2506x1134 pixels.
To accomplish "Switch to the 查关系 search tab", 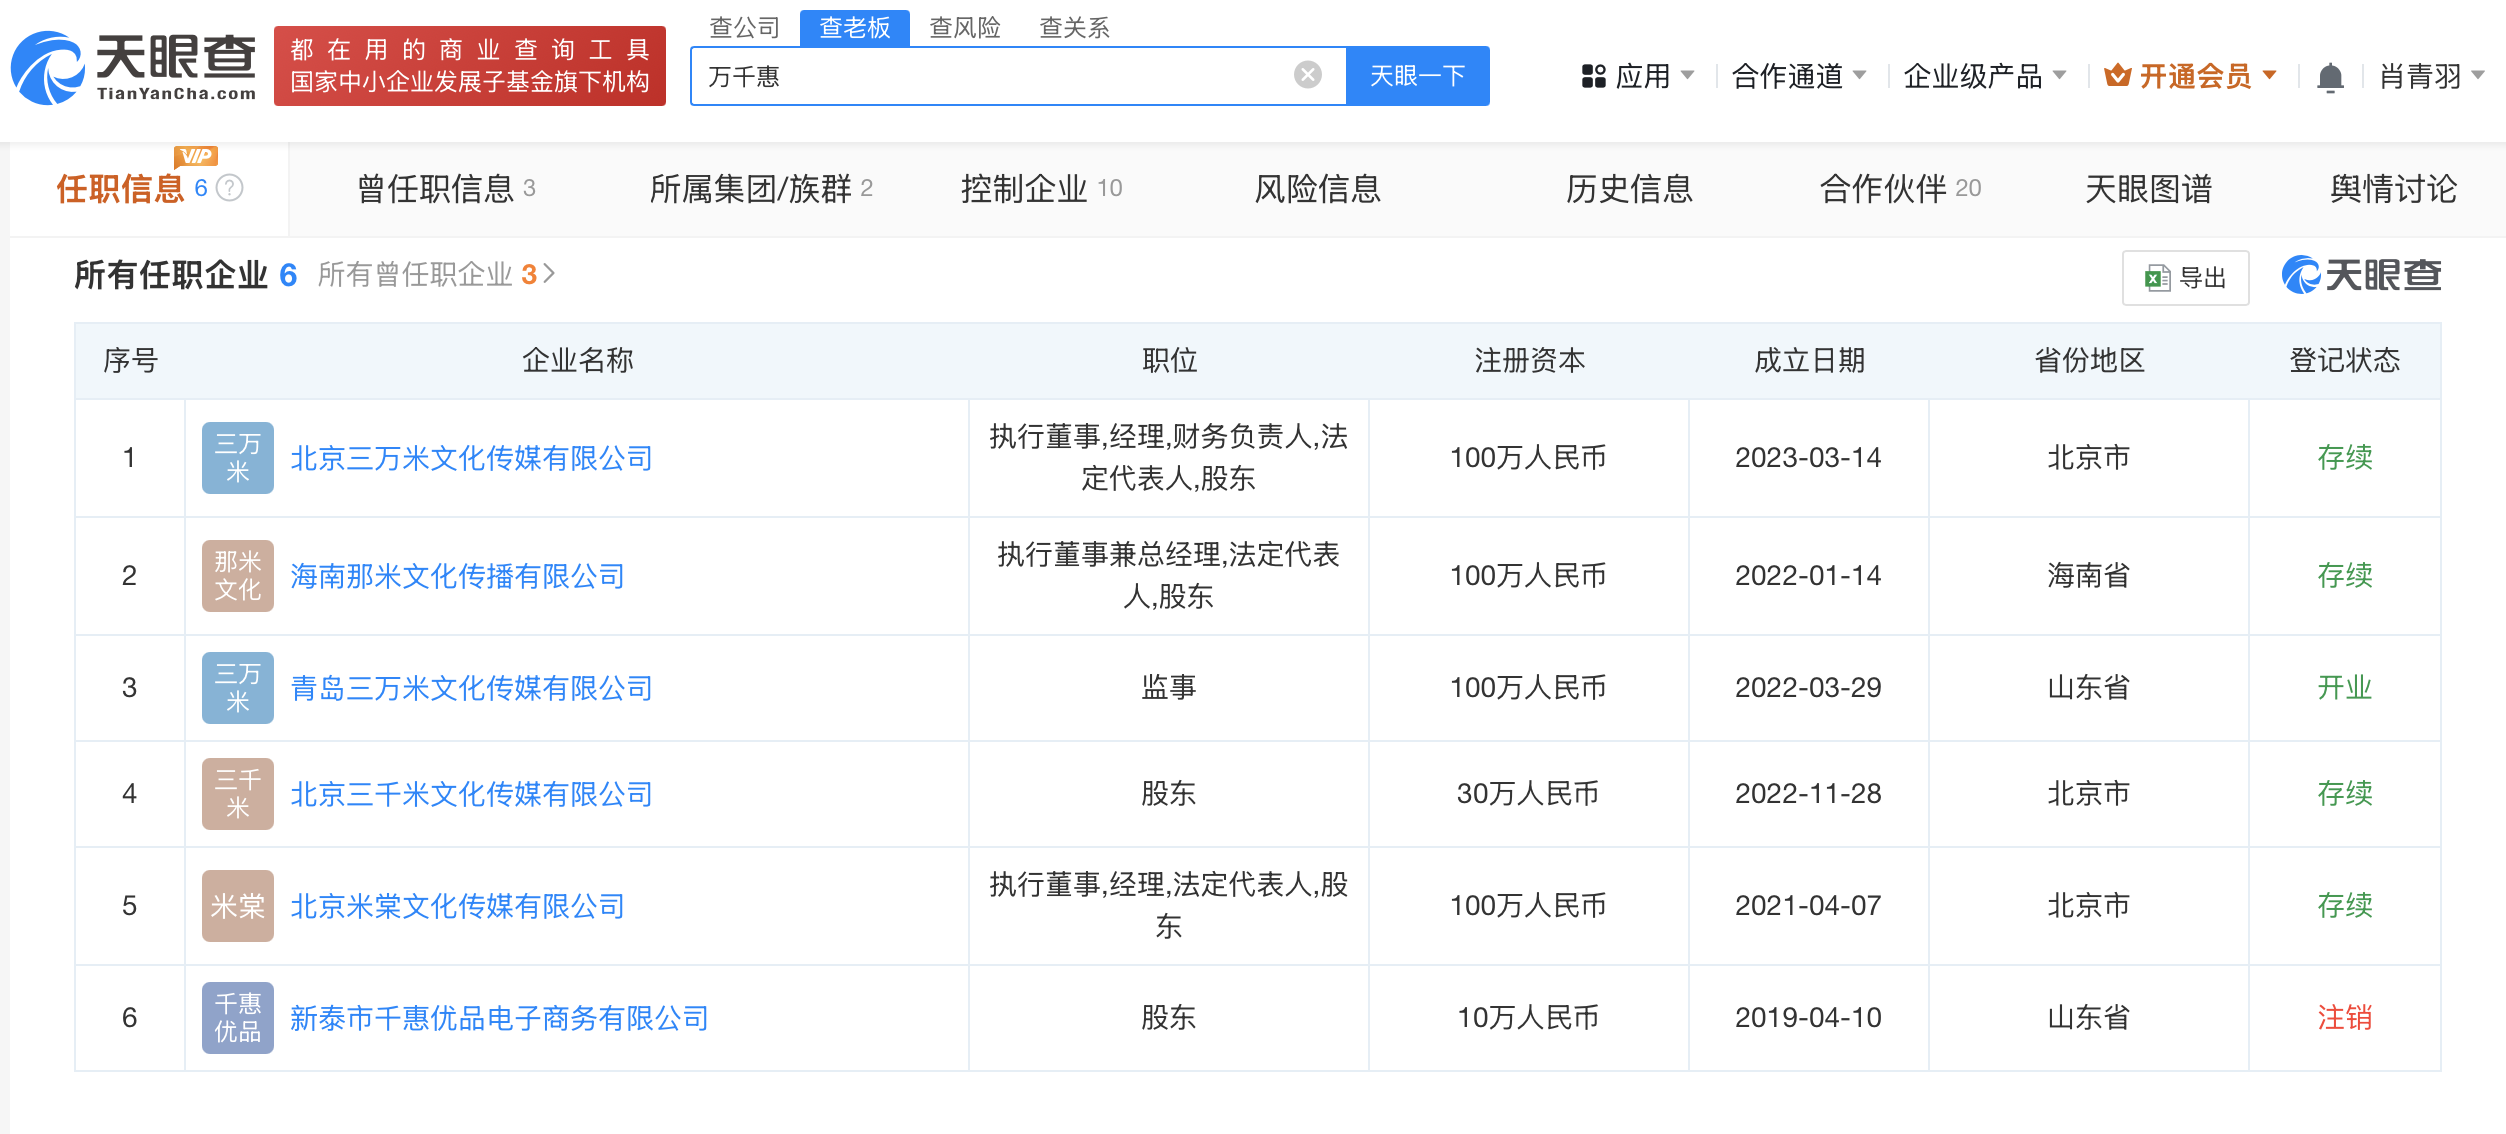I will pyautogui.click(x=1075, y=28).
